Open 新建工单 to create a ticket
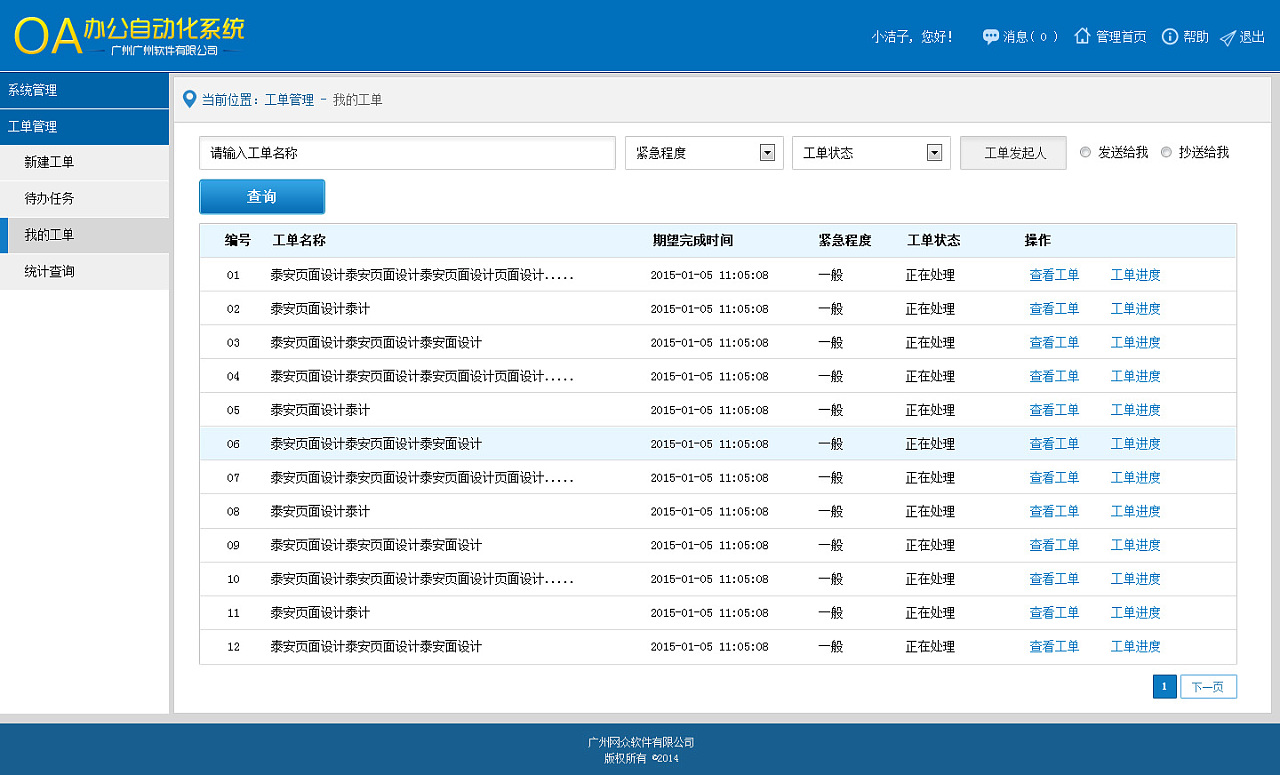Viewport: 1280px width, 775px height. click(84, 162)
